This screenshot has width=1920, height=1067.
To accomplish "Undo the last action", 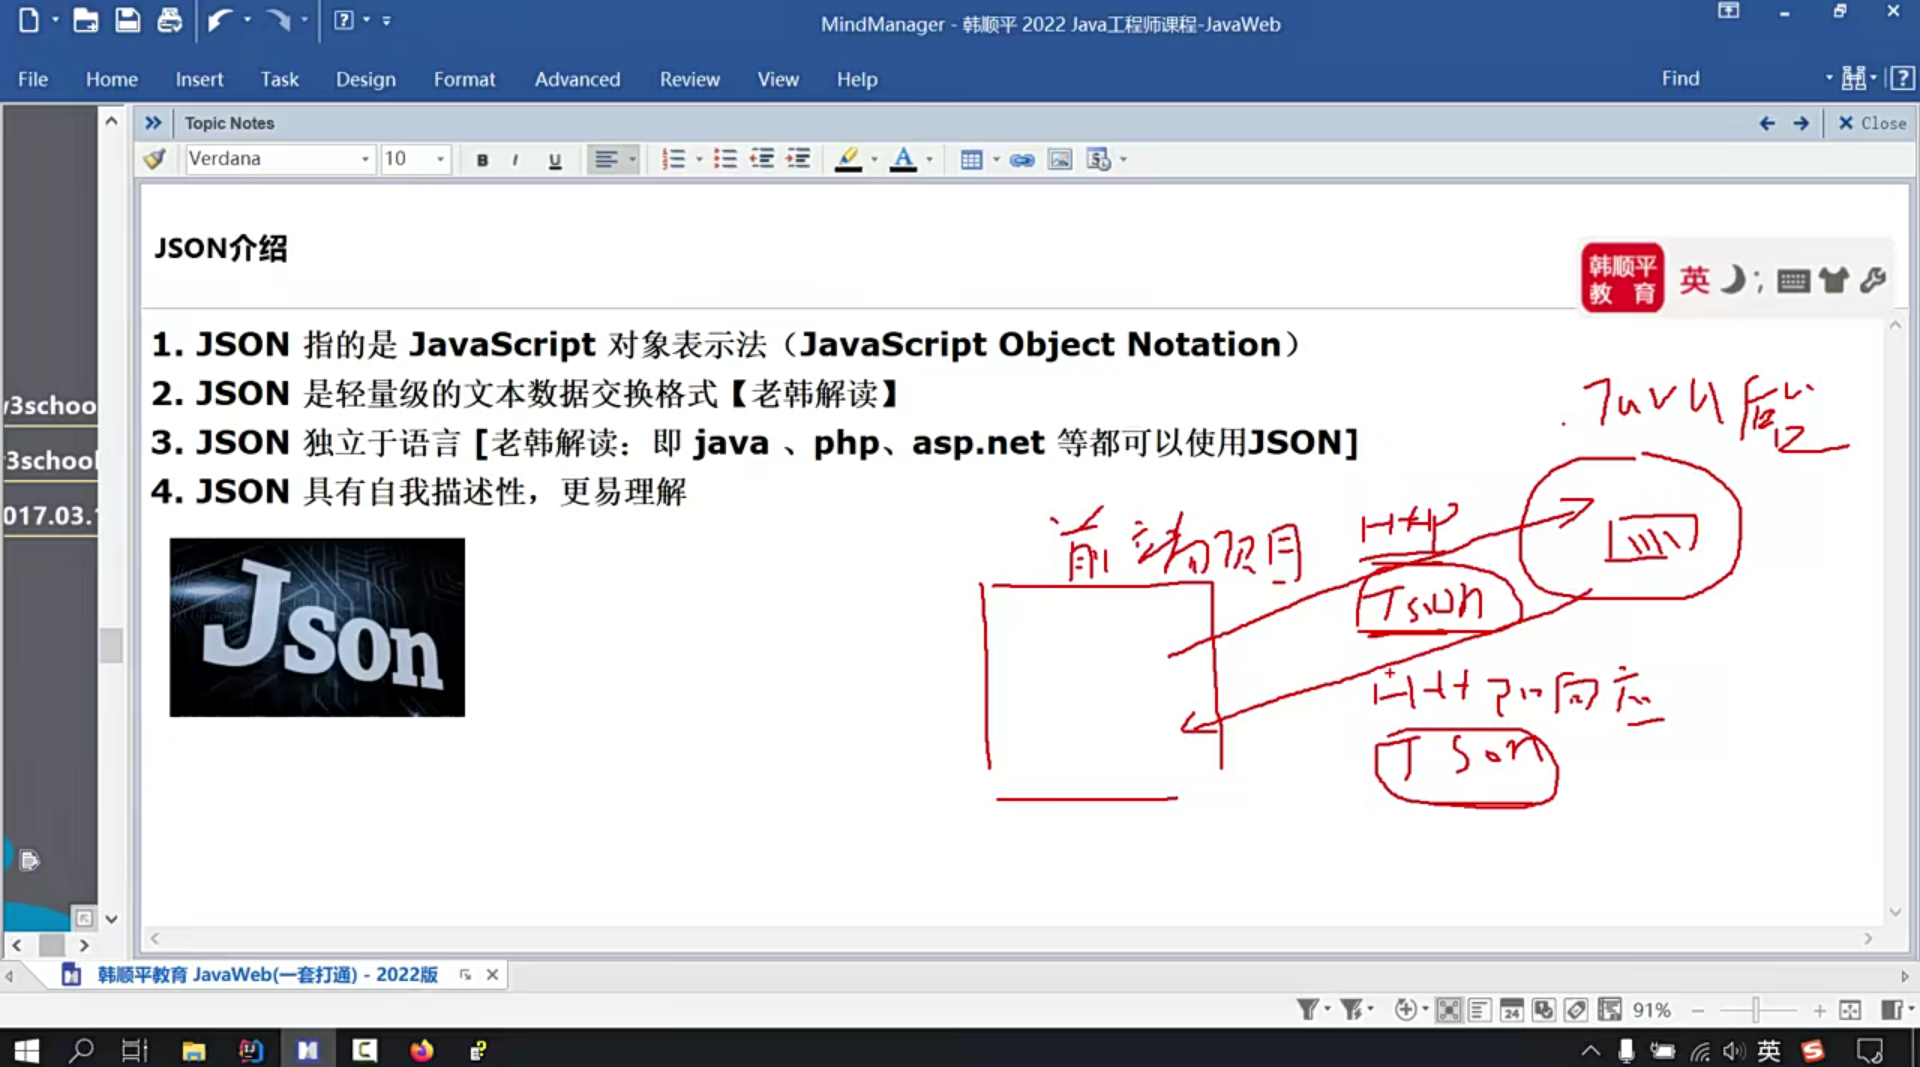I will tap(220, 20).
